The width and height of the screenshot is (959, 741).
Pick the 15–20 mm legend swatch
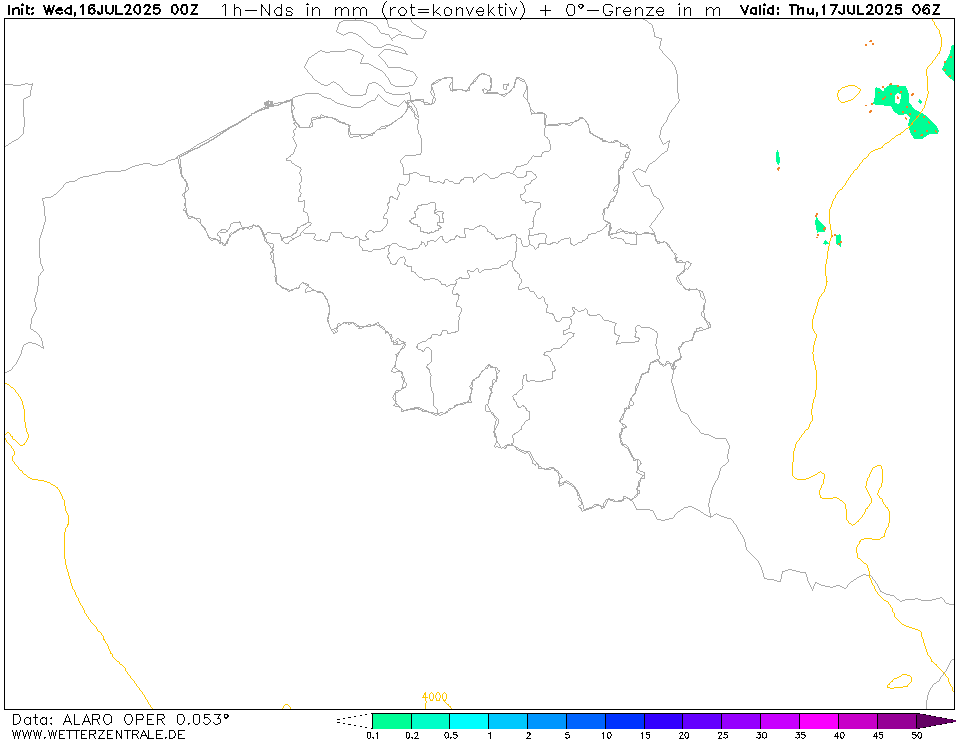(664, 721)
